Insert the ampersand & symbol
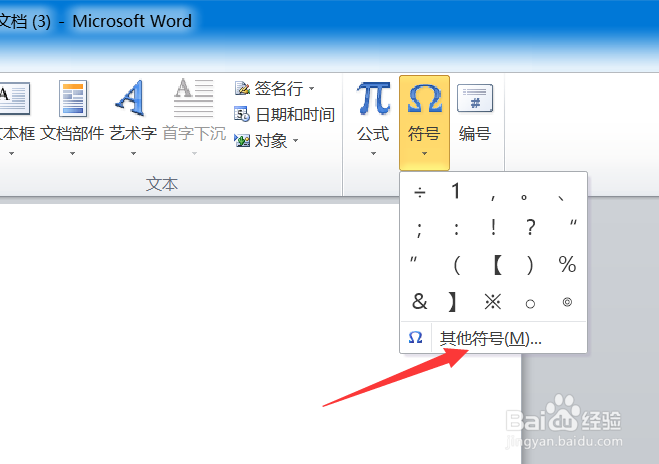 (x=419, y=301)
